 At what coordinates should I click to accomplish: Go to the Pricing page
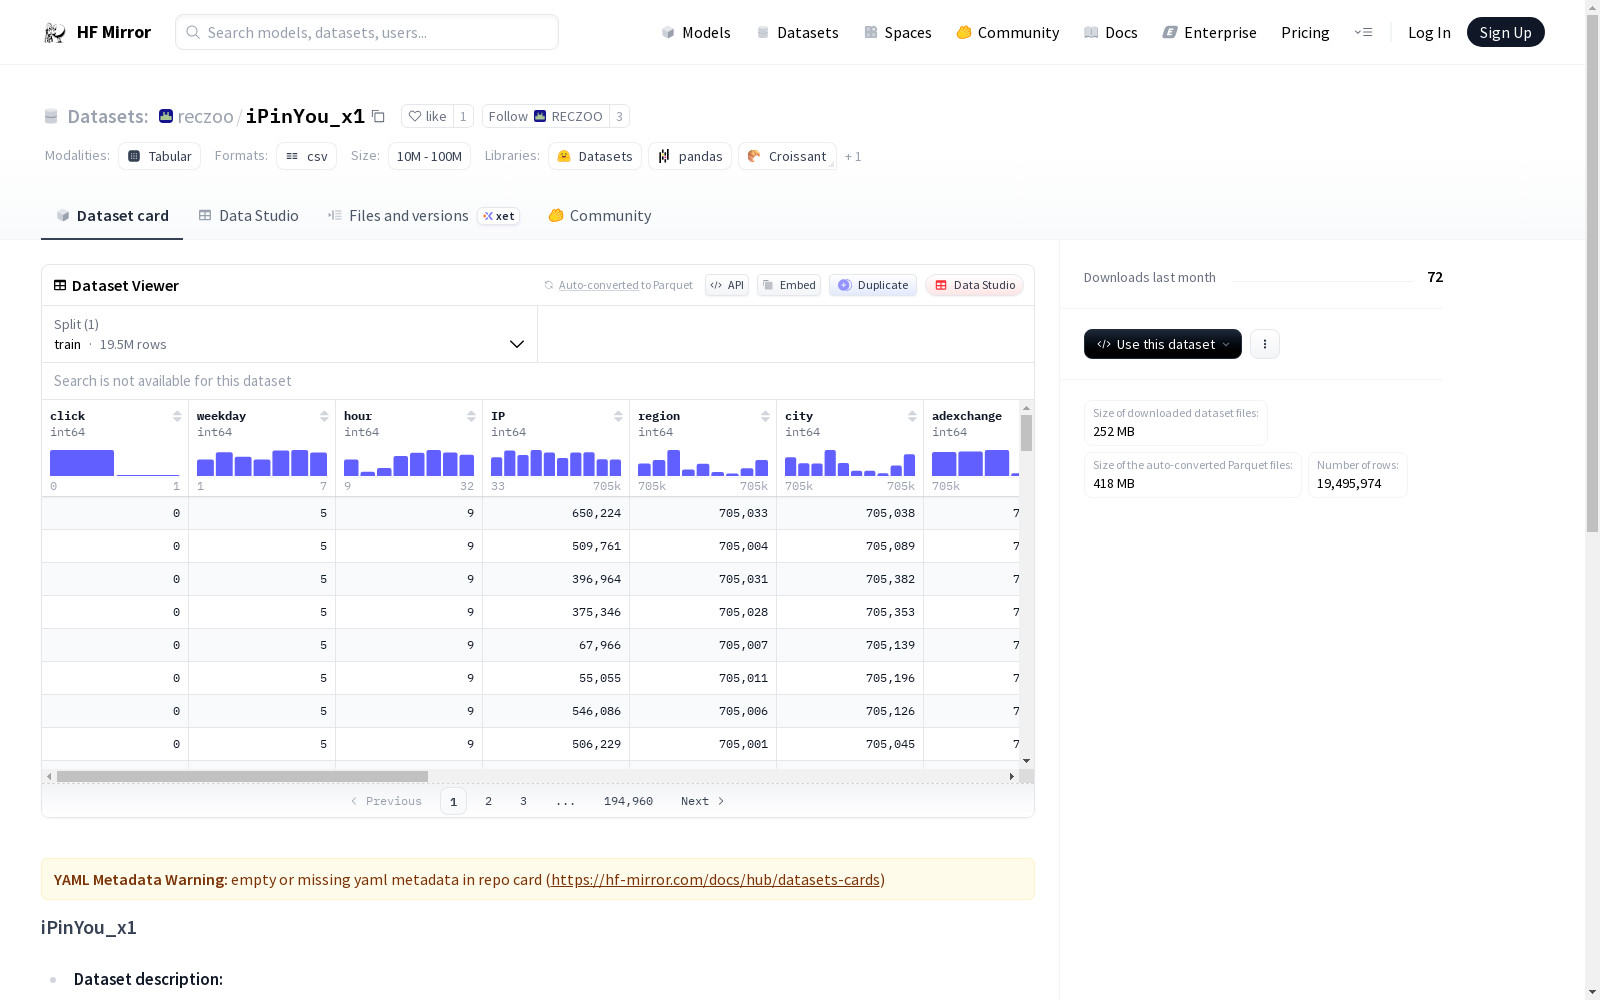coord(1305,33)
